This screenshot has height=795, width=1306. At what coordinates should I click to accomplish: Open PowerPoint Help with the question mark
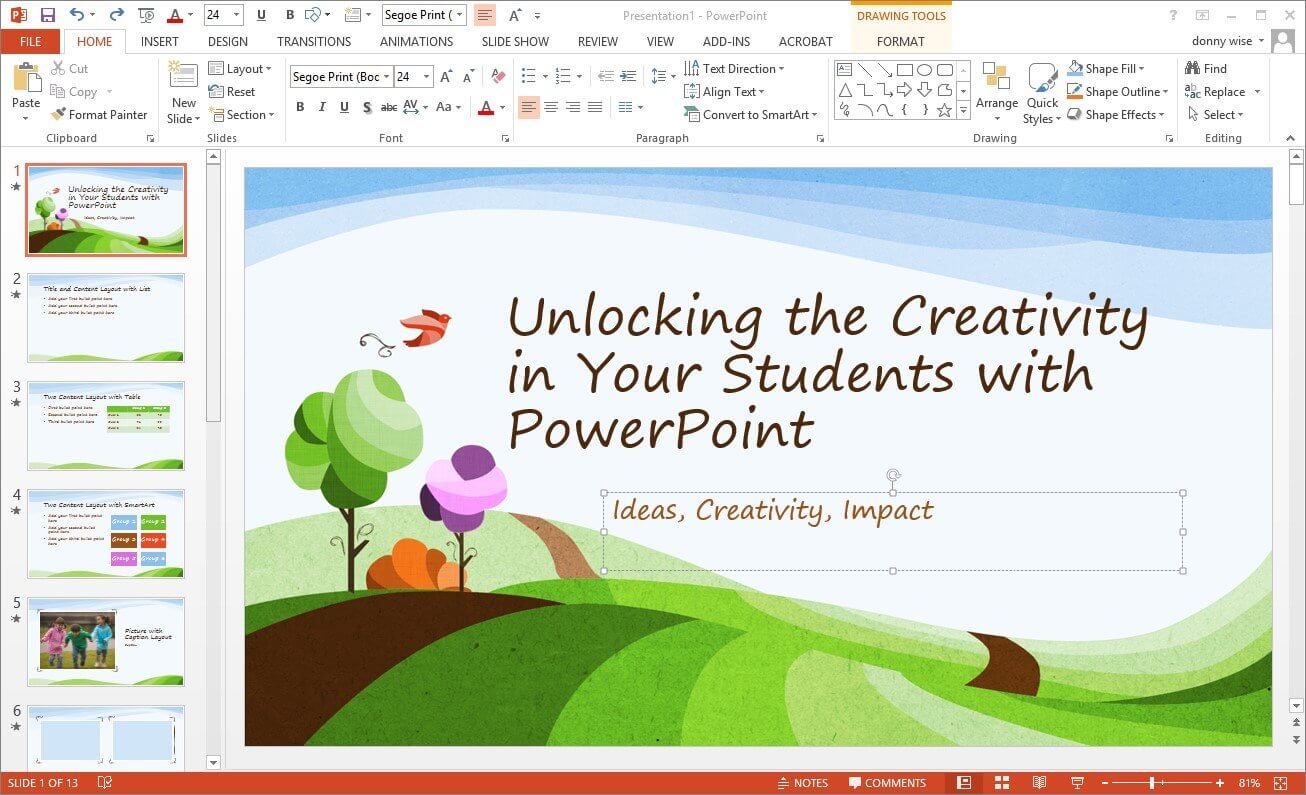click(x=1173, y=15)
